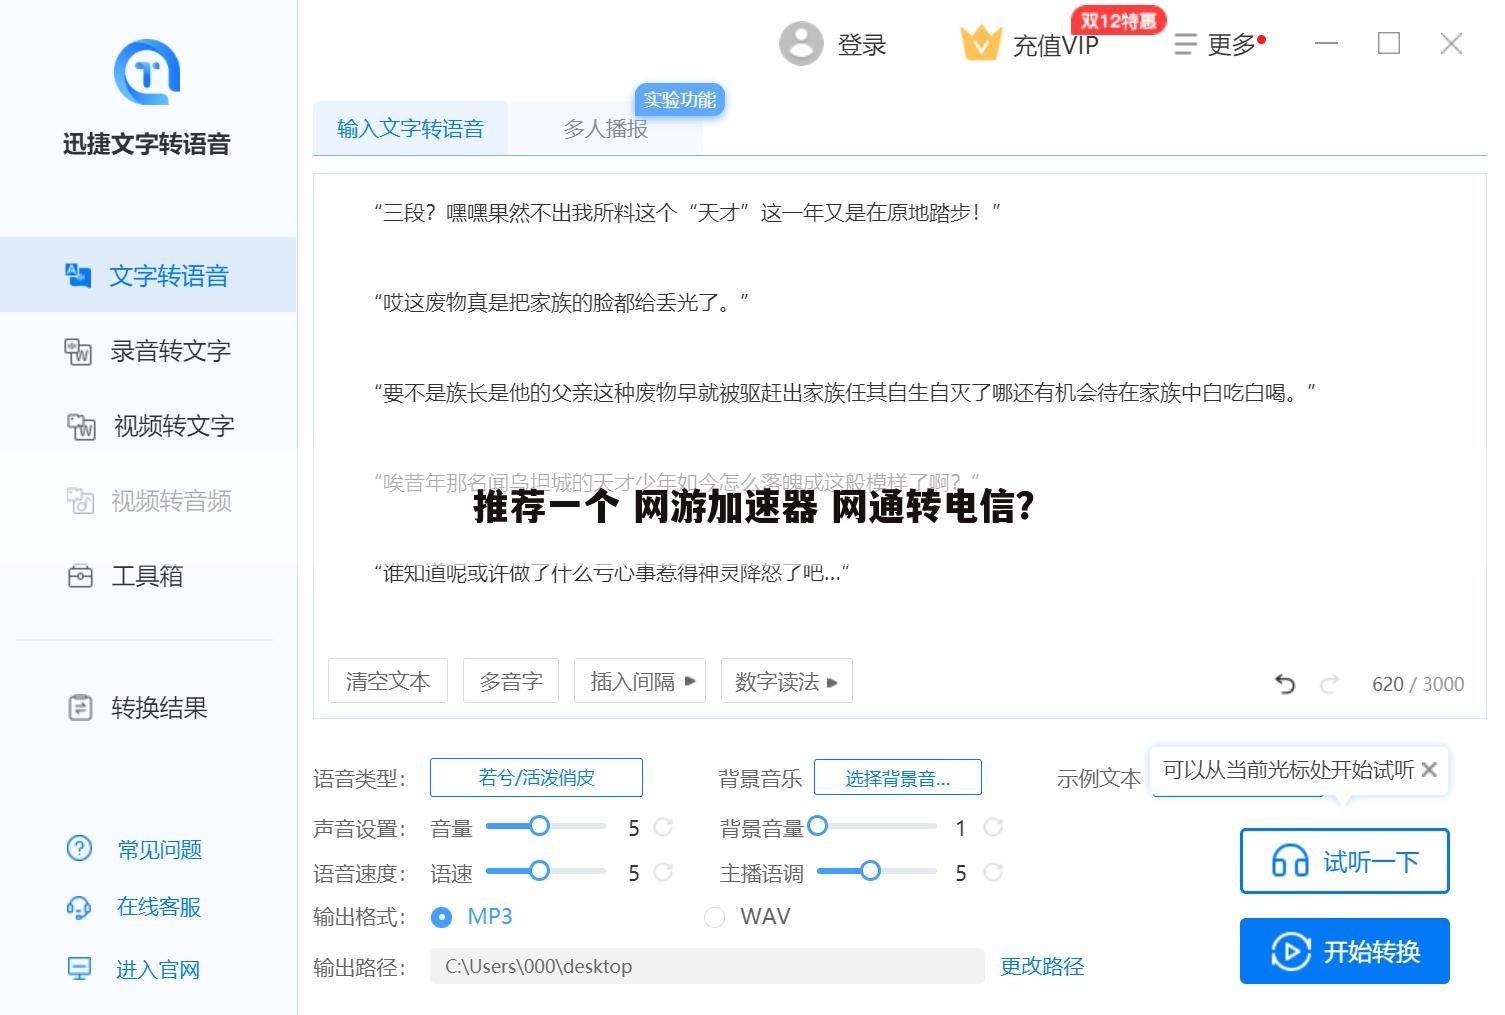Click the 工具箱 toolbox icon
The height and width of the screenshot is (1015, 1505).
click(80, 576)
